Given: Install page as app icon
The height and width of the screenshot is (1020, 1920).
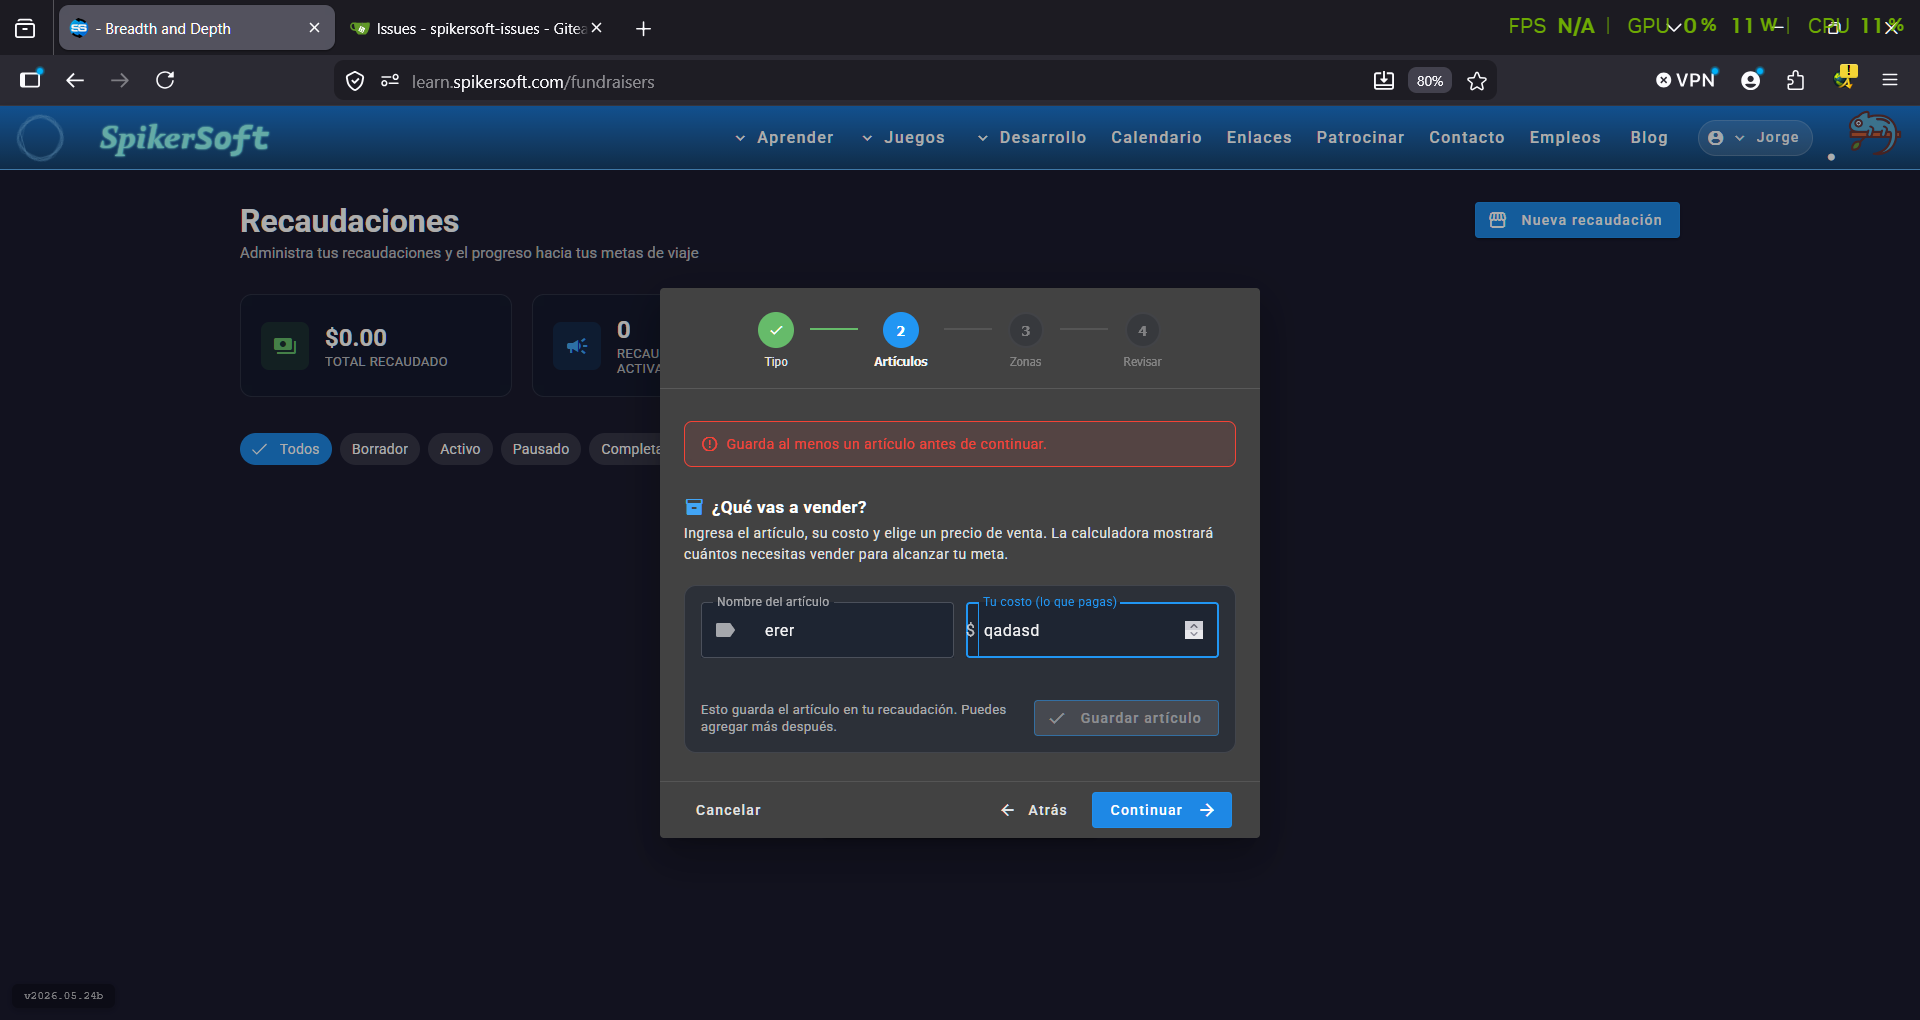Looking at the screenshot, I should coord(1384,81).
